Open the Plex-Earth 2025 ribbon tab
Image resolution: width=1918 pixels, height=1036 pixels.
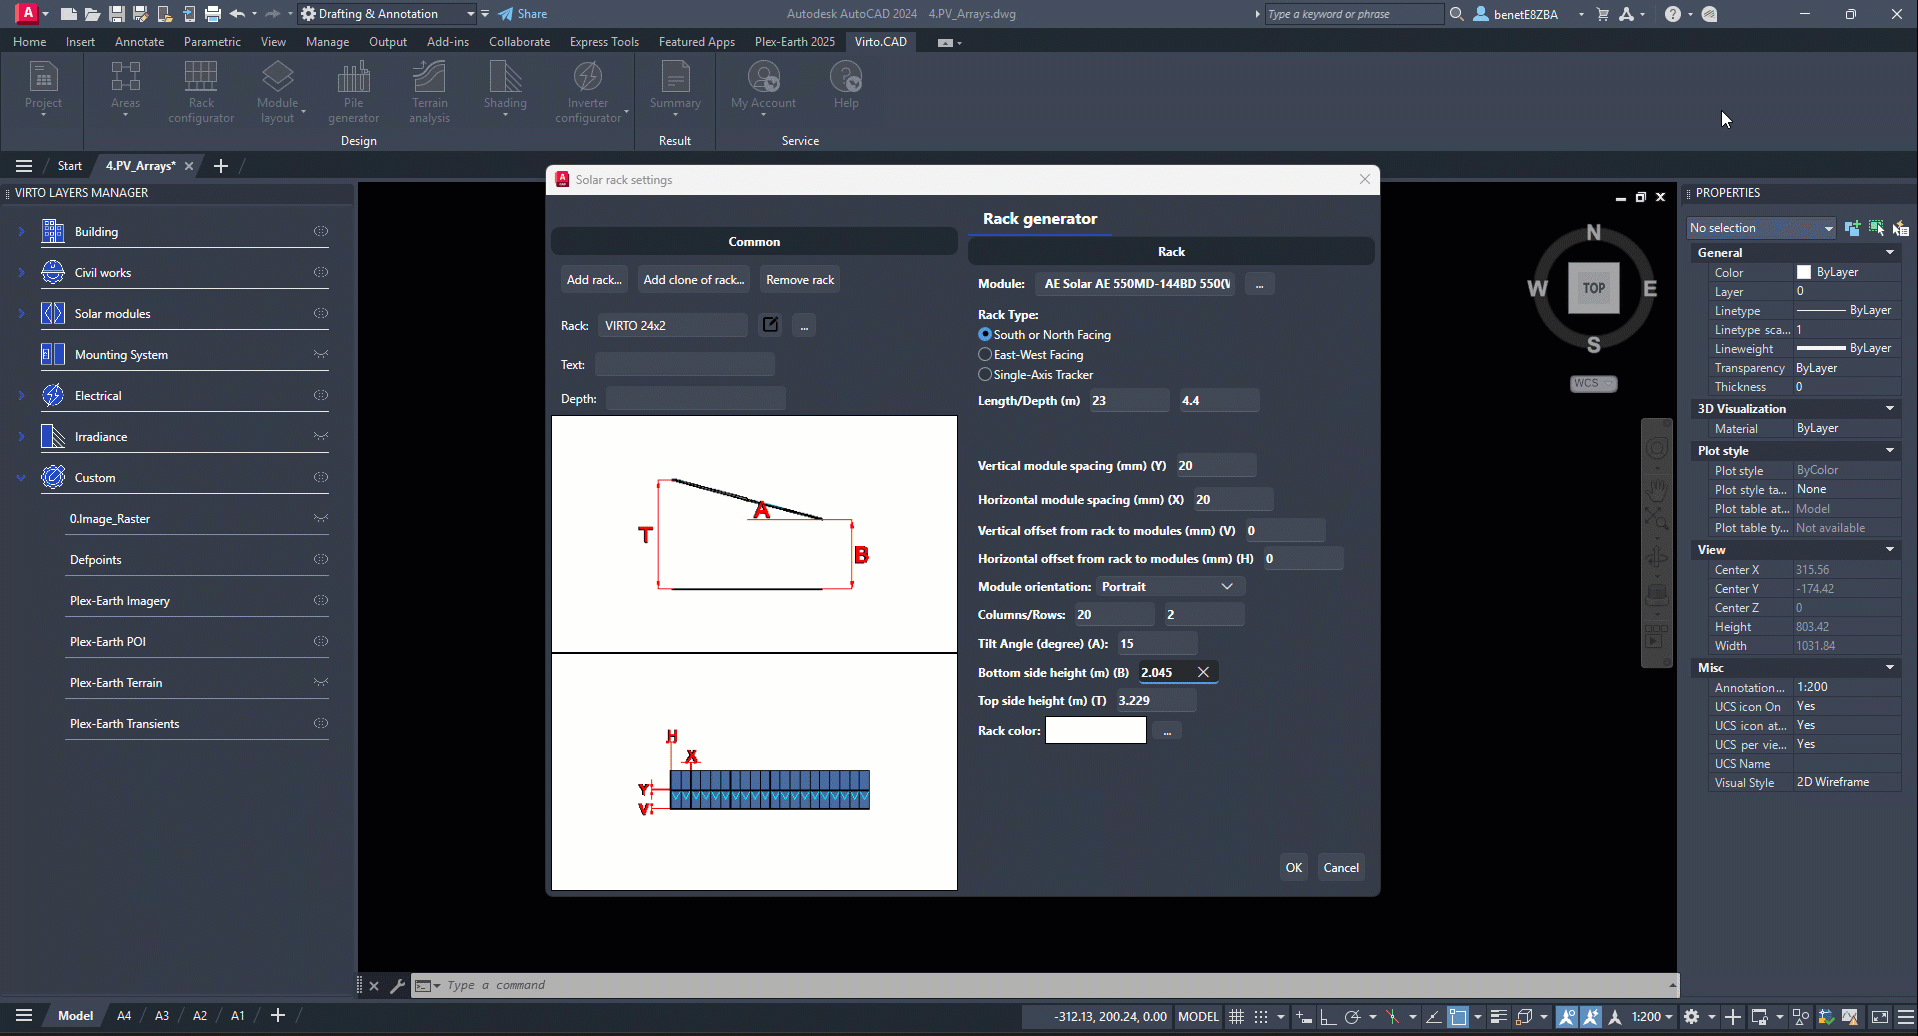point(795,42)
